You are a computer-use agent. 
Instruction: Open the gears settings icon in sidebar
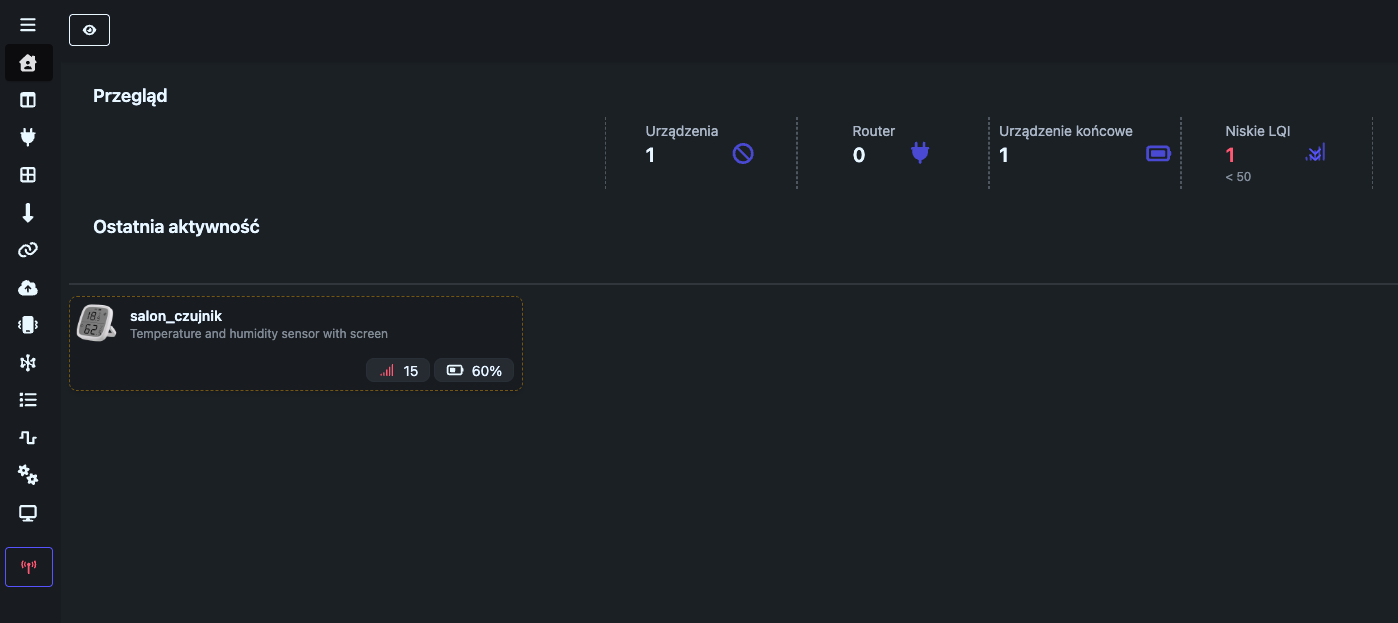pos(28,475)
